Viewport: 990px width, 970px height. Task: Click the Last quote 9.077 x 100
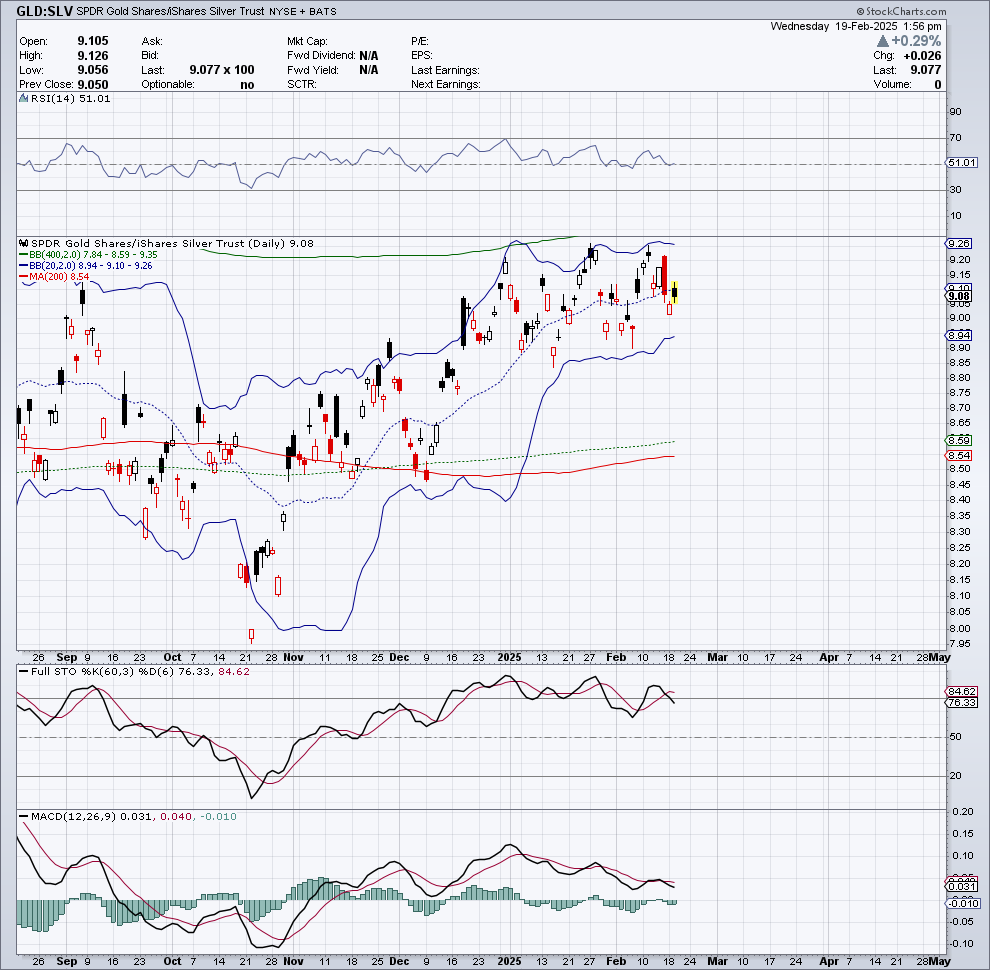click(x=222, y=70)
